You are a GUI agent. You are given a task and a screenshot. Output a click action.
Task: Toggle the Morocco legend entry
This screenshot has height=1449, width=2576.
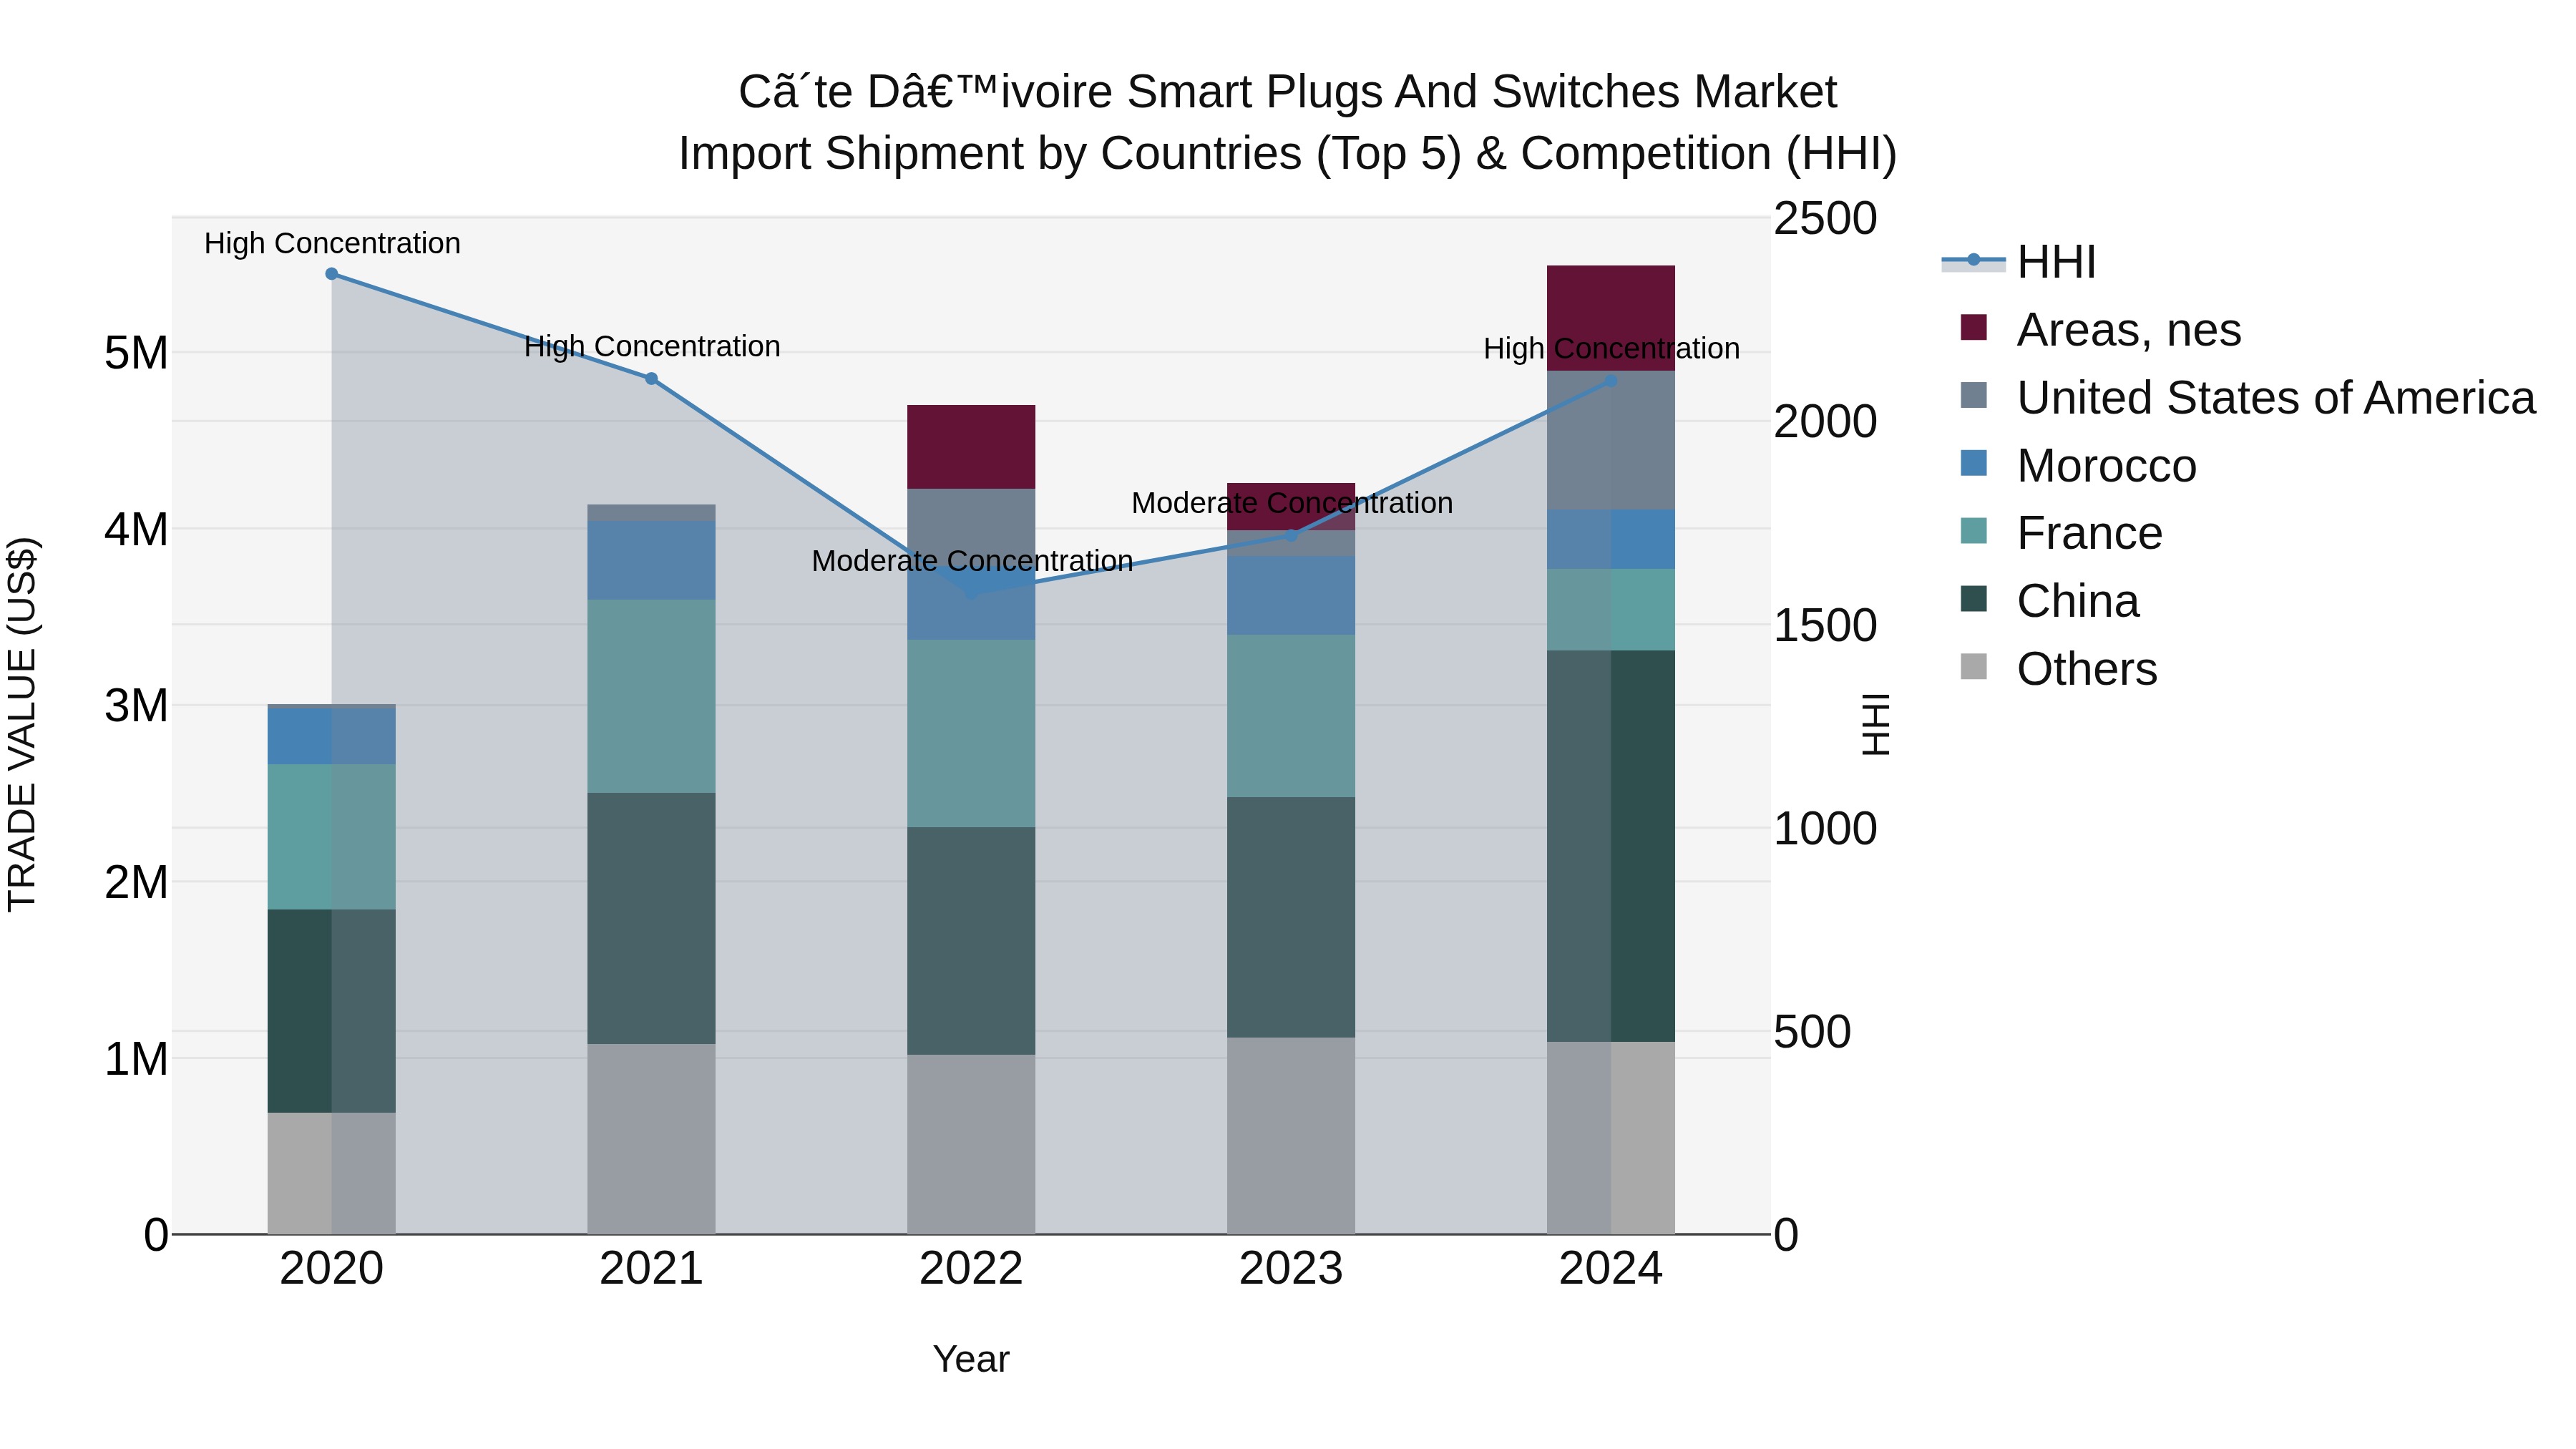click(2077, 466)
